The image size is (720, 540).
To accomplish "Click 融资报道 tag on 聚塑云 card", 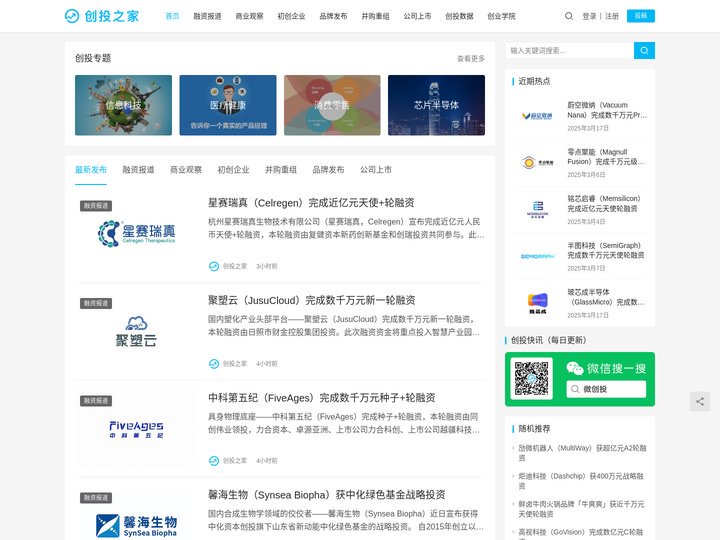I will point(96,303).
